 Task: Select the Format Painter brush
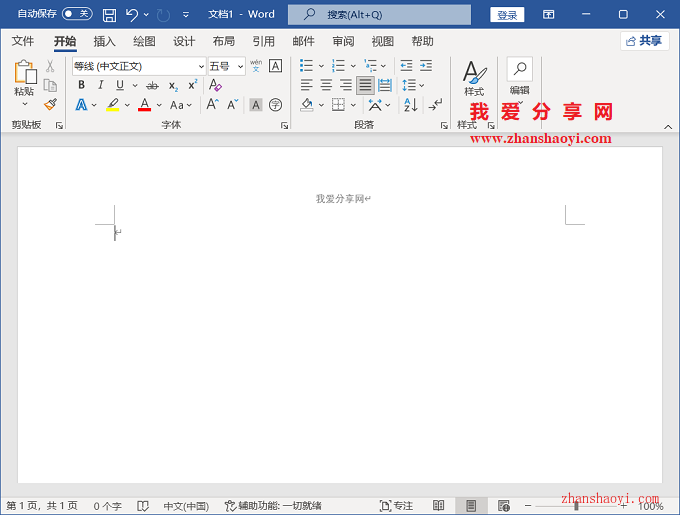[50, 104]
